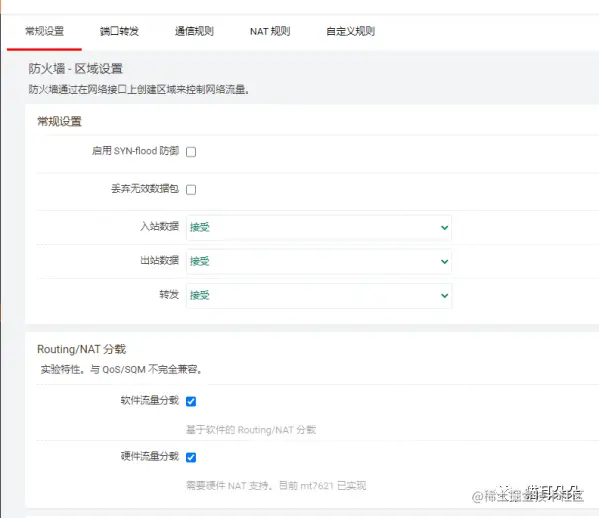The image size is (599, 518).
Task: Click the 丢弃无效数据包 label
Action: coord(145,189)
